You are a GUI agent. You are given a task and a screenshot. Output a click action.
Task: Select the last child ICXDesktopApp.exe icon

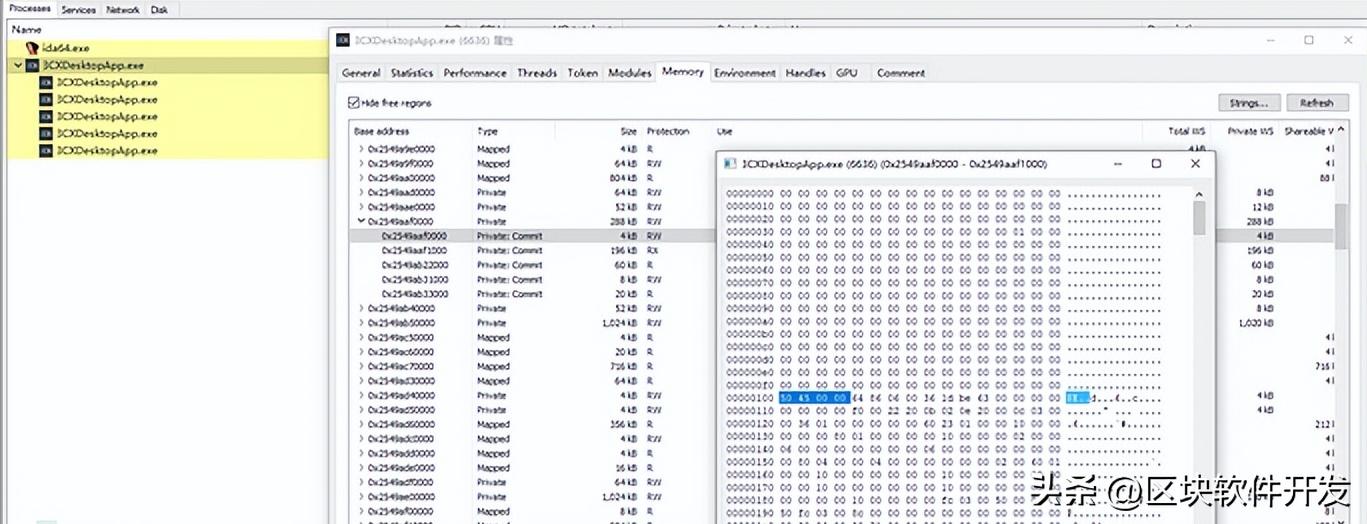46,150
